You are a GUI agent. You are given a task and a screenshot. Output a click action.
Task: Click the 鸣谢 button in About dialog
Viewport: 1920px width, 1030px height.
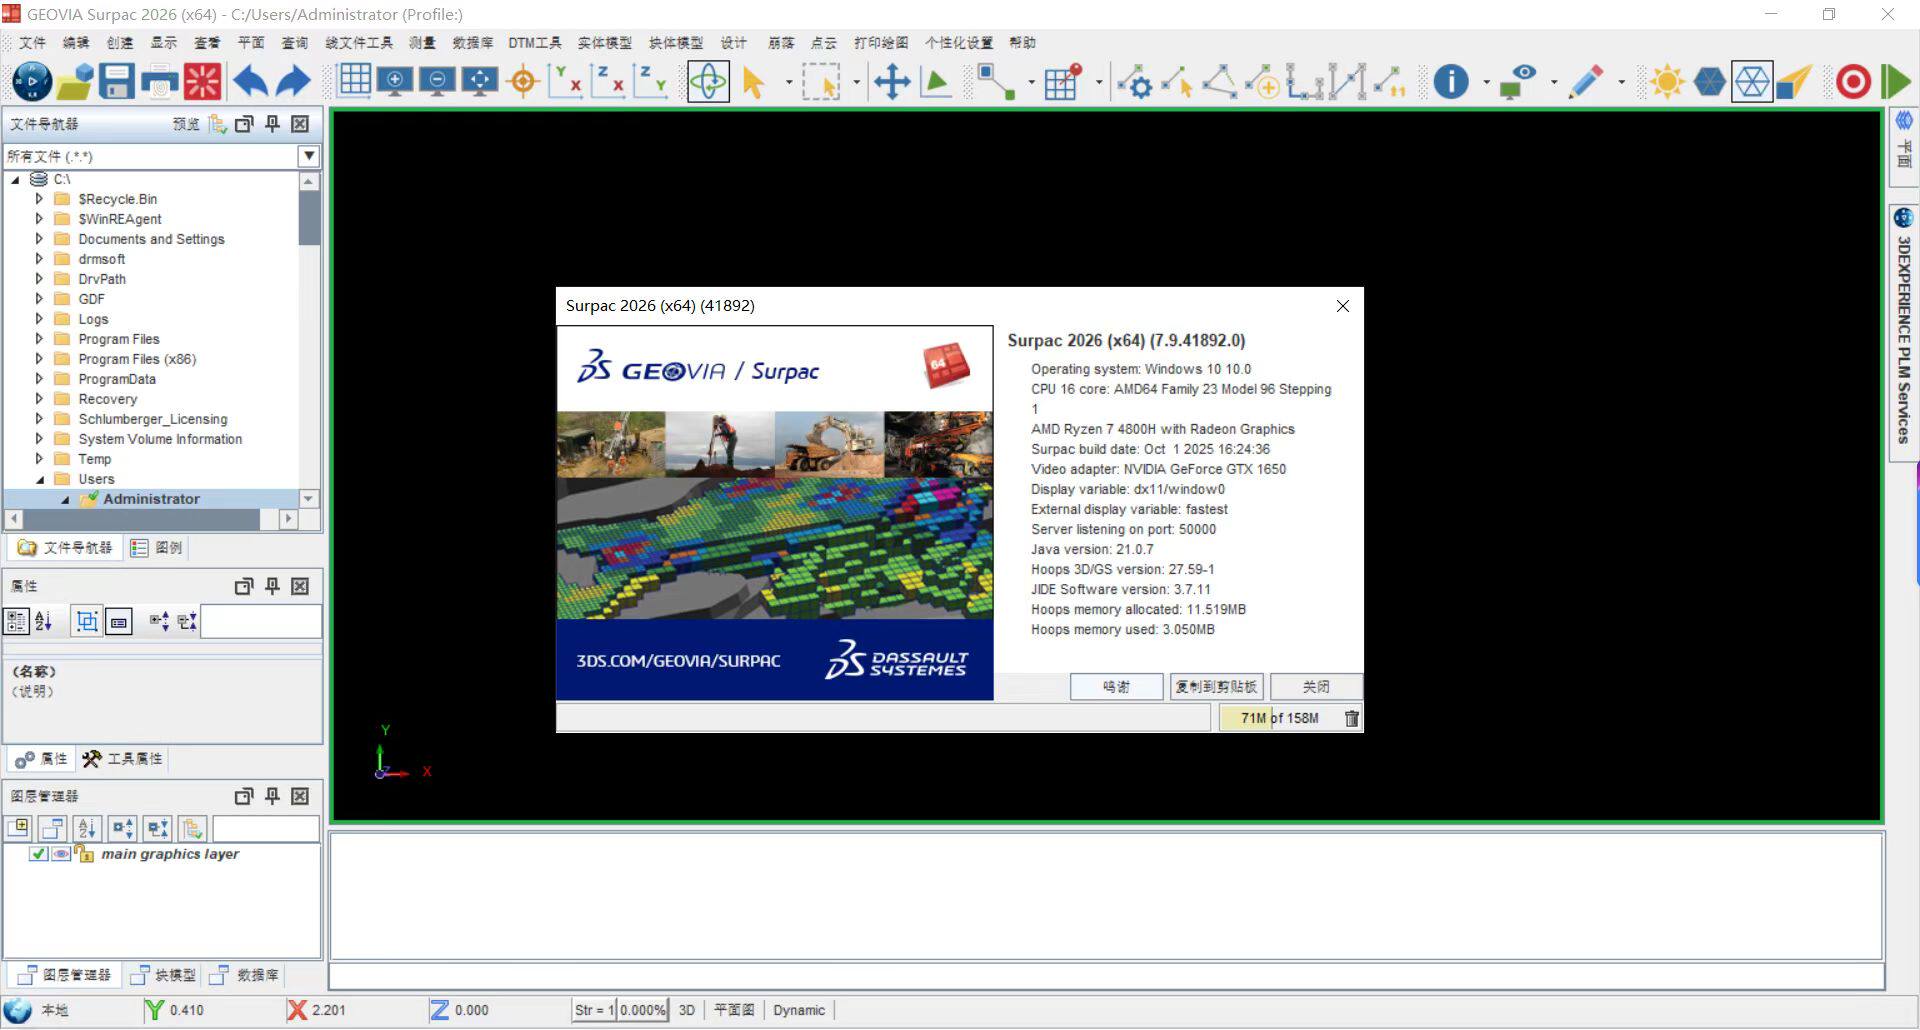click(1116, 687)
